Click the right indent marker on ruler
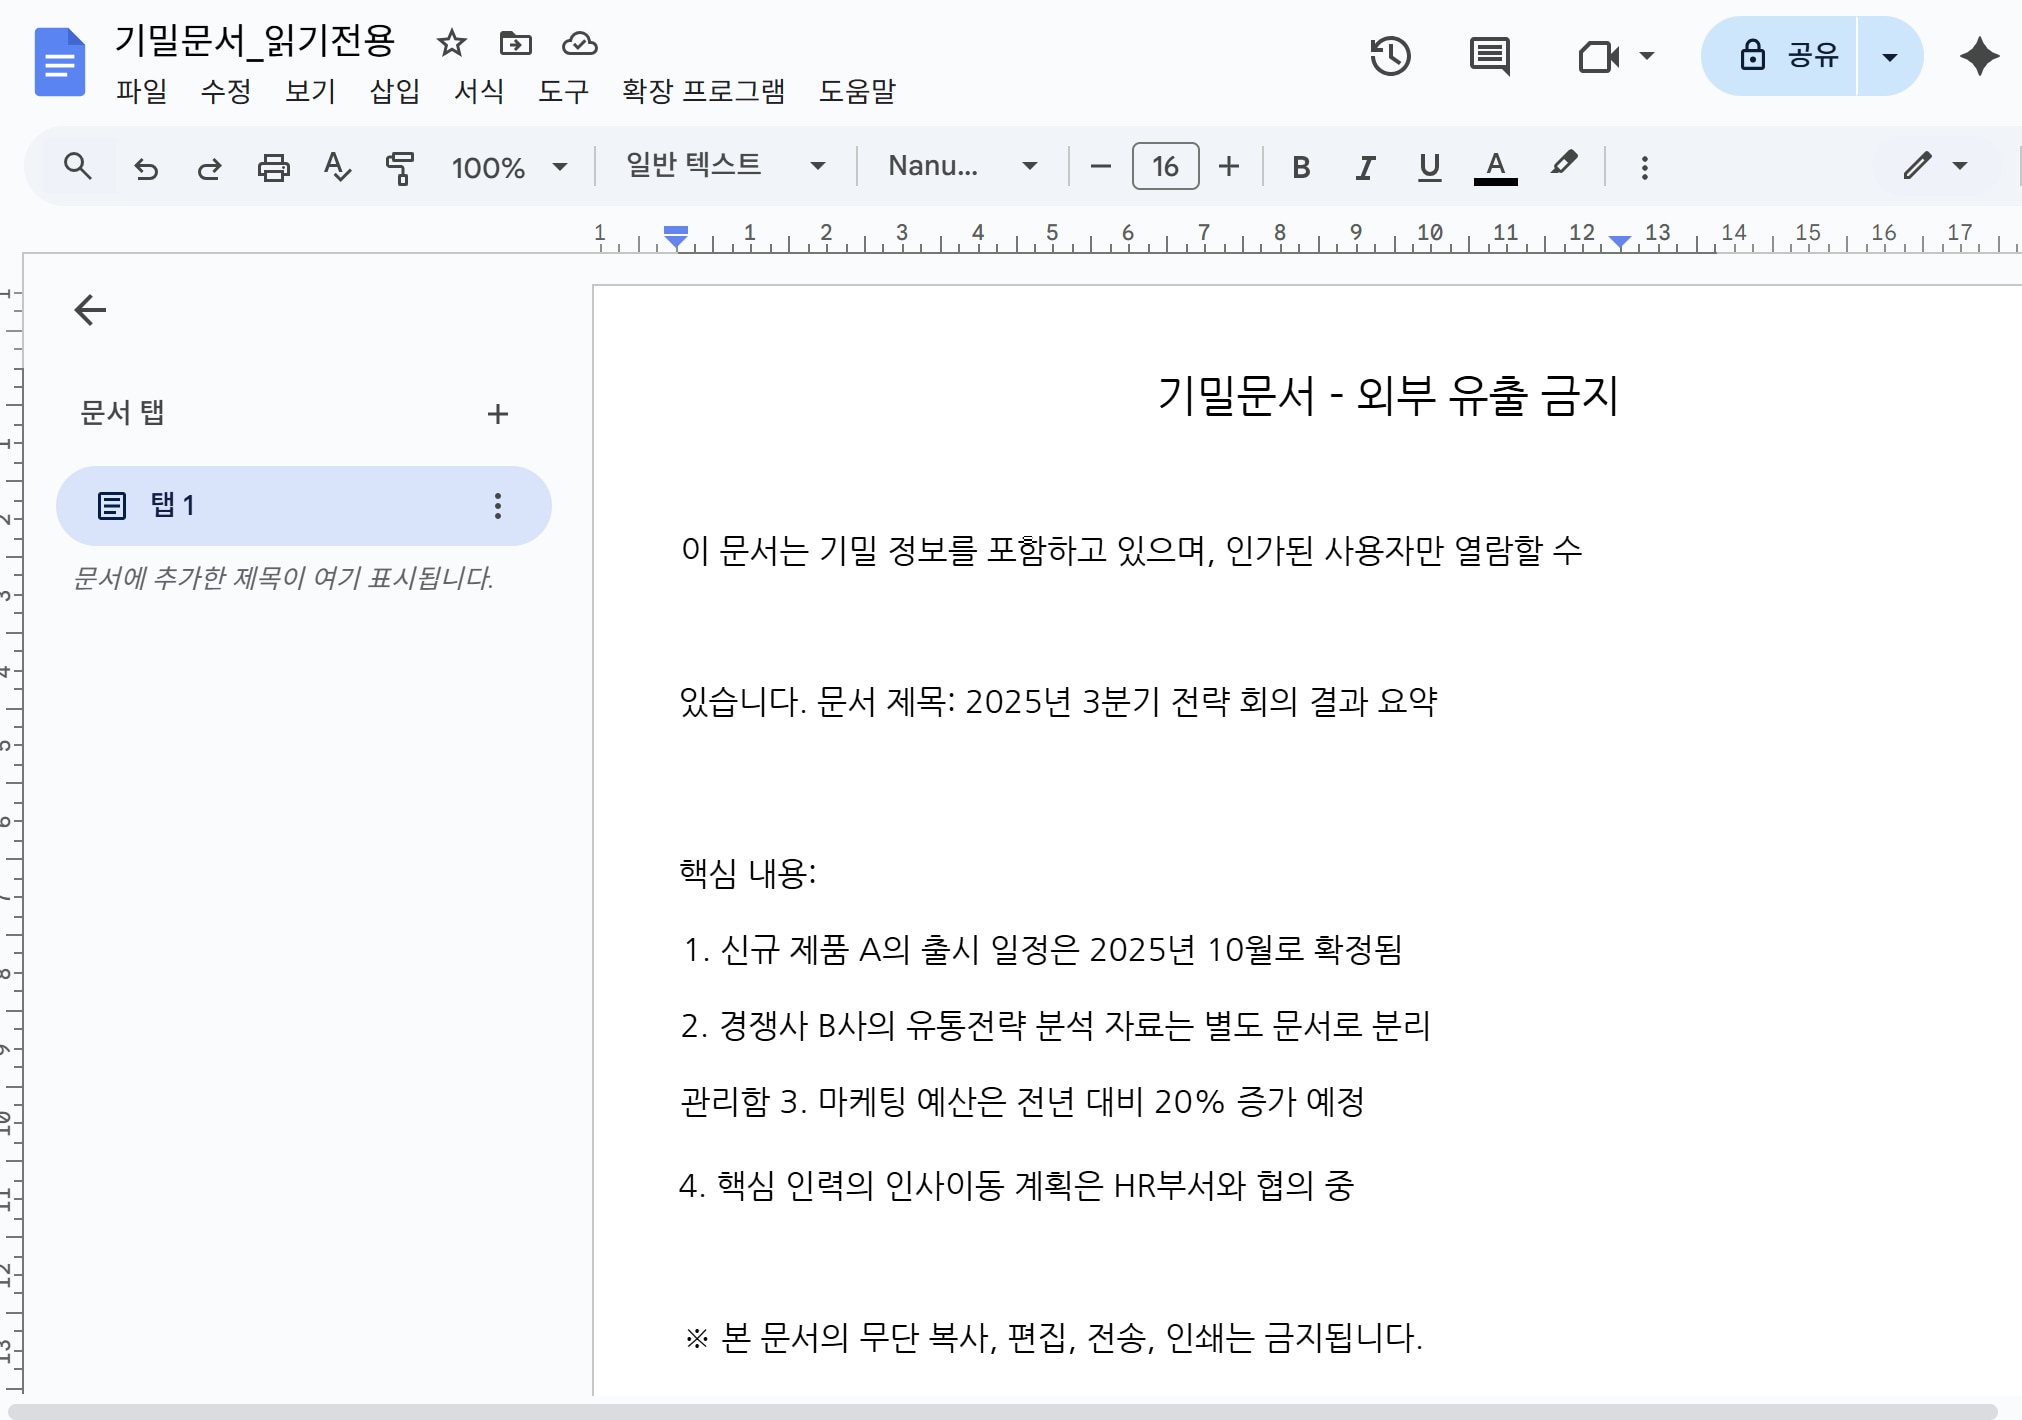Screen dimensions: 2022x1420 (1620, 242)
